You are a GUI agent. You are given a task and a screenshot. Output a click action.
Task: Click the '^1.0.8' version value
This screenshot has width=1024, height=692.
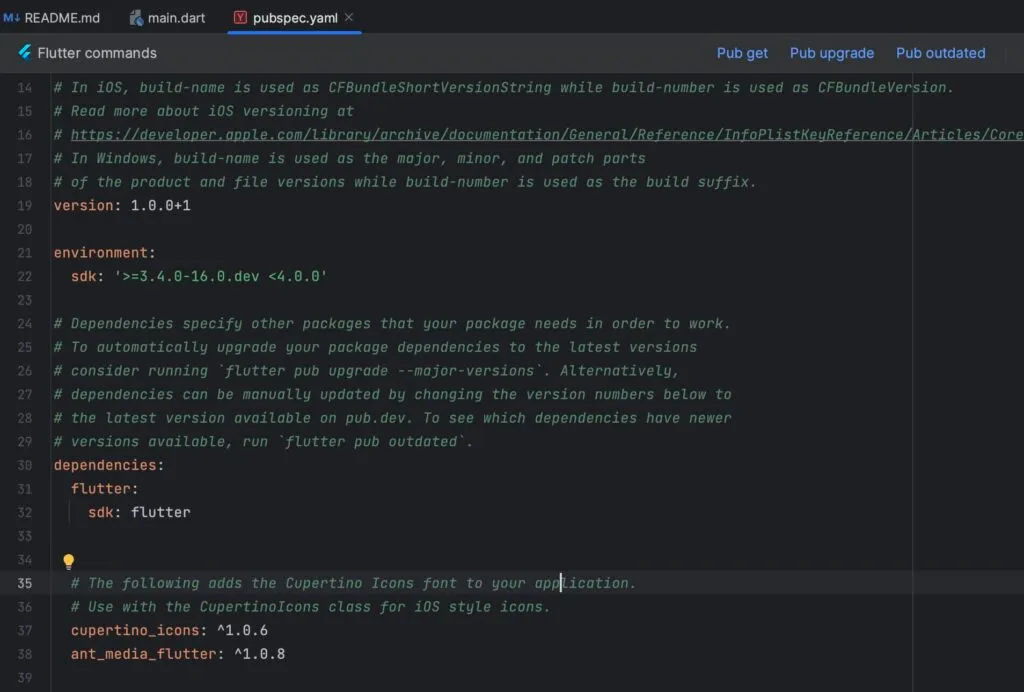click(x=259, y=653)
